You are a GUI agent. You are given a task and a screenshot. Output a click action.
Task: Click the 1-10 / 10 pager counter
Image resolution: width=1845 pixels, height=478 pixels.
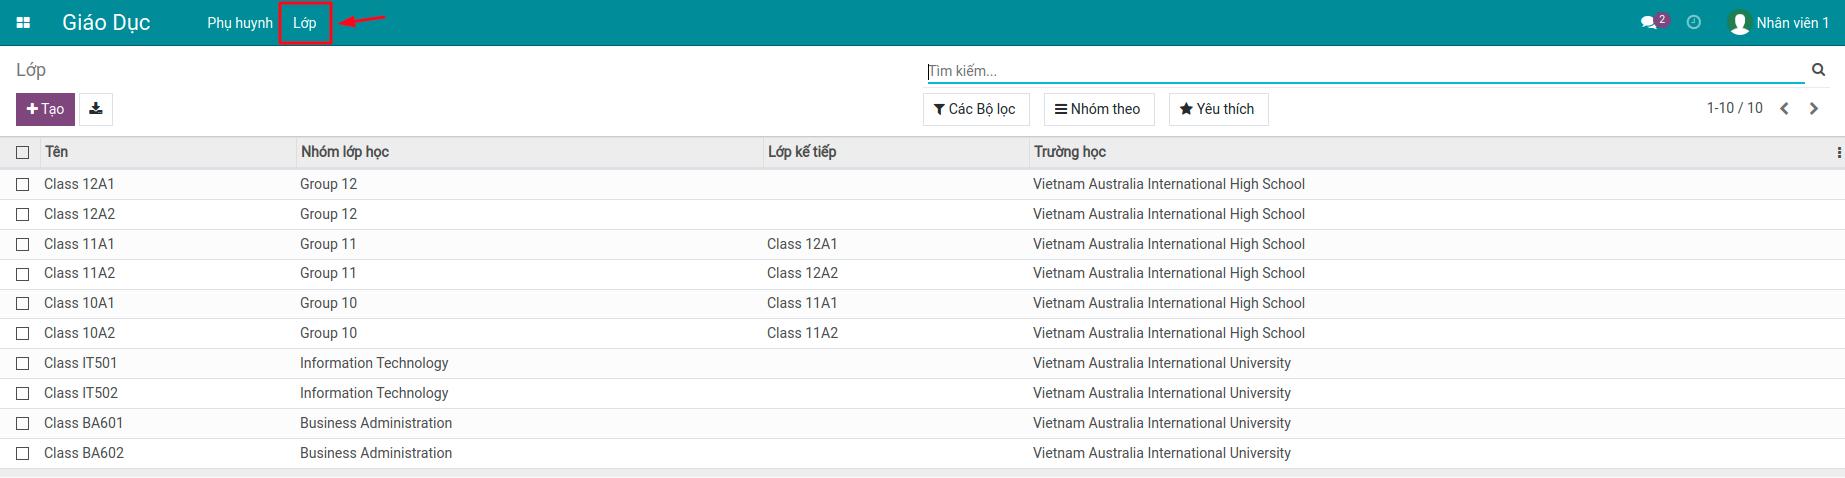(x=1734, y=108)
